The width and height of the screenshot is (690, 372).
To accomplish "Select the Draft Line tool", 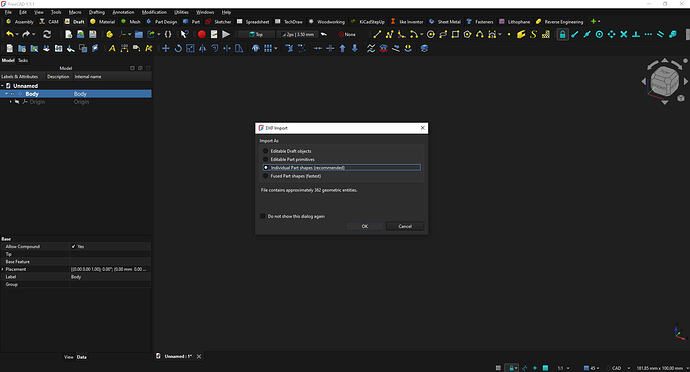I will click(377, 34).
